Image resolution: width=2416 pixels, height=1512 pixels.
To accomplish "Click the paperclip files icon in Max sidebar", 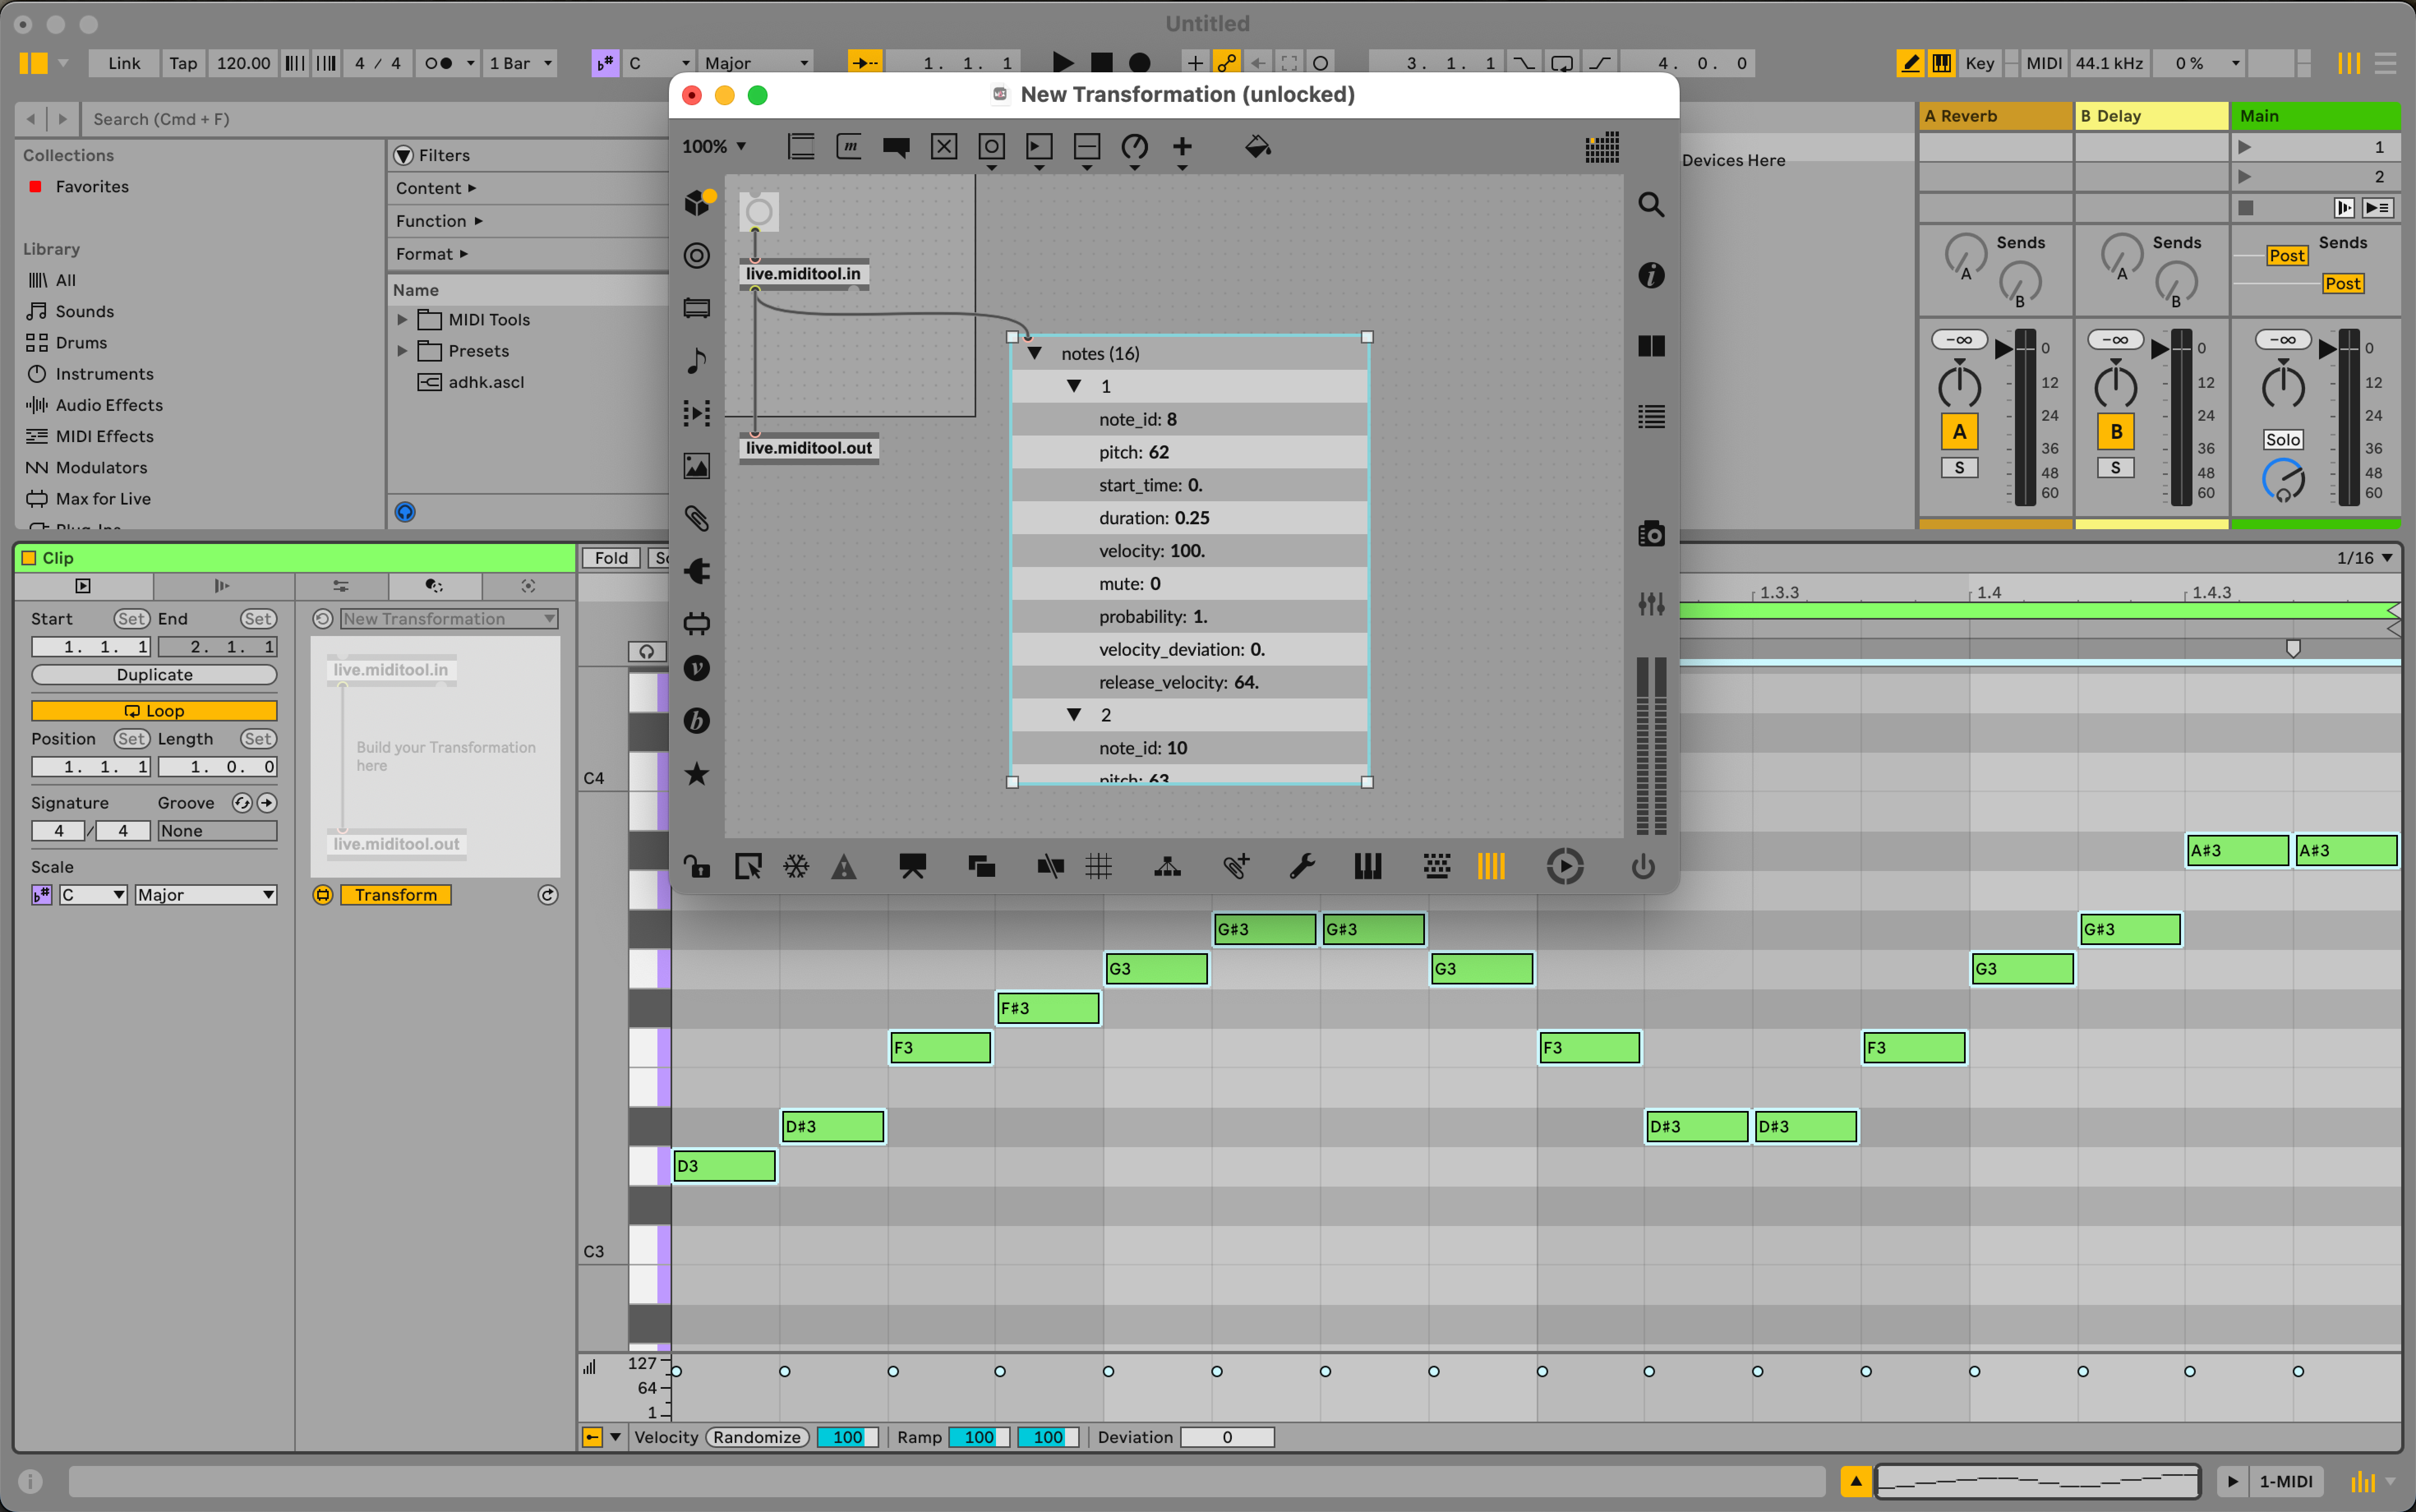I will tap(697, 518).
